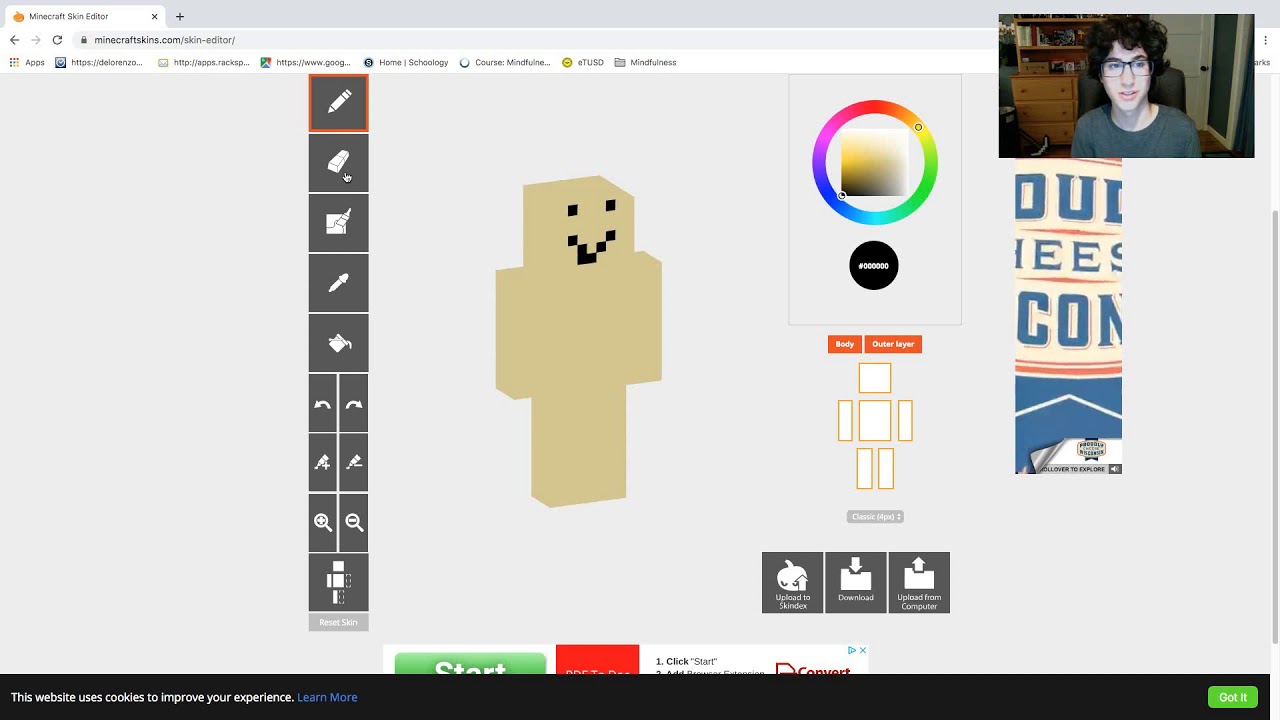Click the hue handle on color wheel
The height and width of the screenshot is (720, 1280).
click(x=918, y=127)
